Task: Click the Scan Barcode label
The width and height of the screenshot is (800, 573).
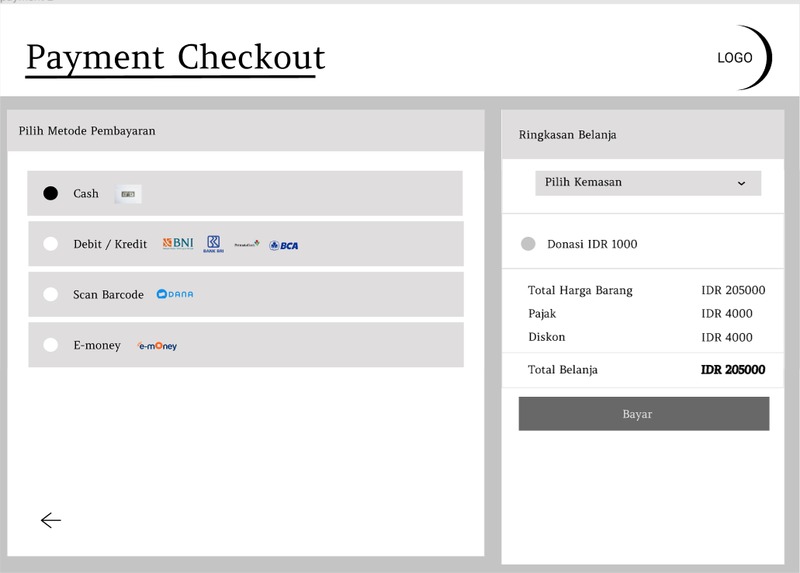Action: (108, 295)
